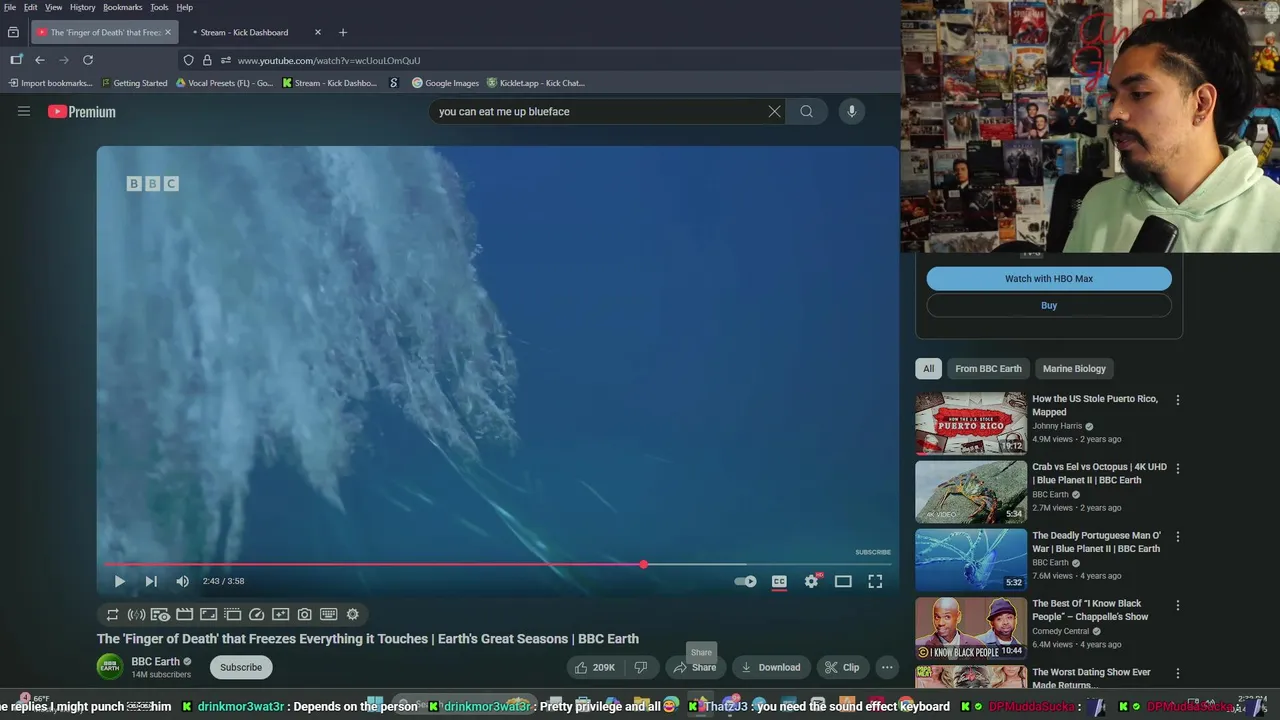Toggle the loop button below the video
Image resolution: width=1280 pixels, height=720 pixels.
(x=113, y=614)
